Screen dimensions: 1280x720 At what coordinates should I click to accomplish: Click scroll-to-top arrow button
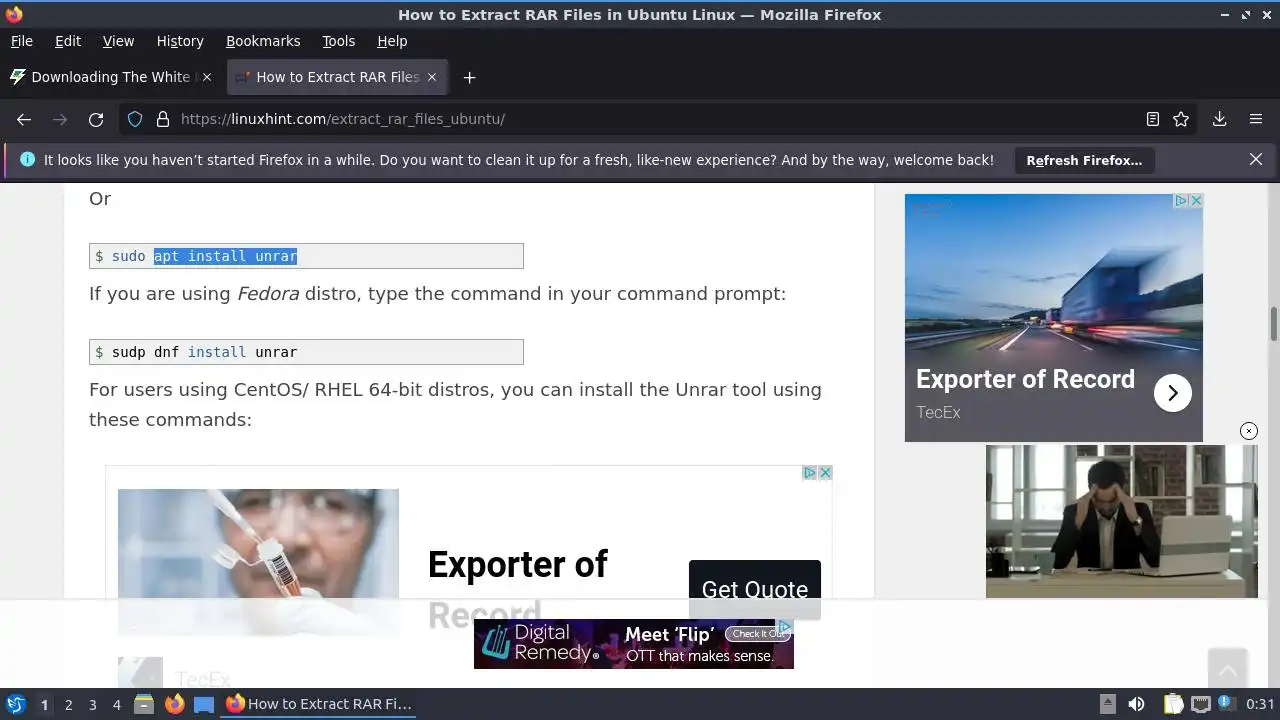coord(1227,668)
